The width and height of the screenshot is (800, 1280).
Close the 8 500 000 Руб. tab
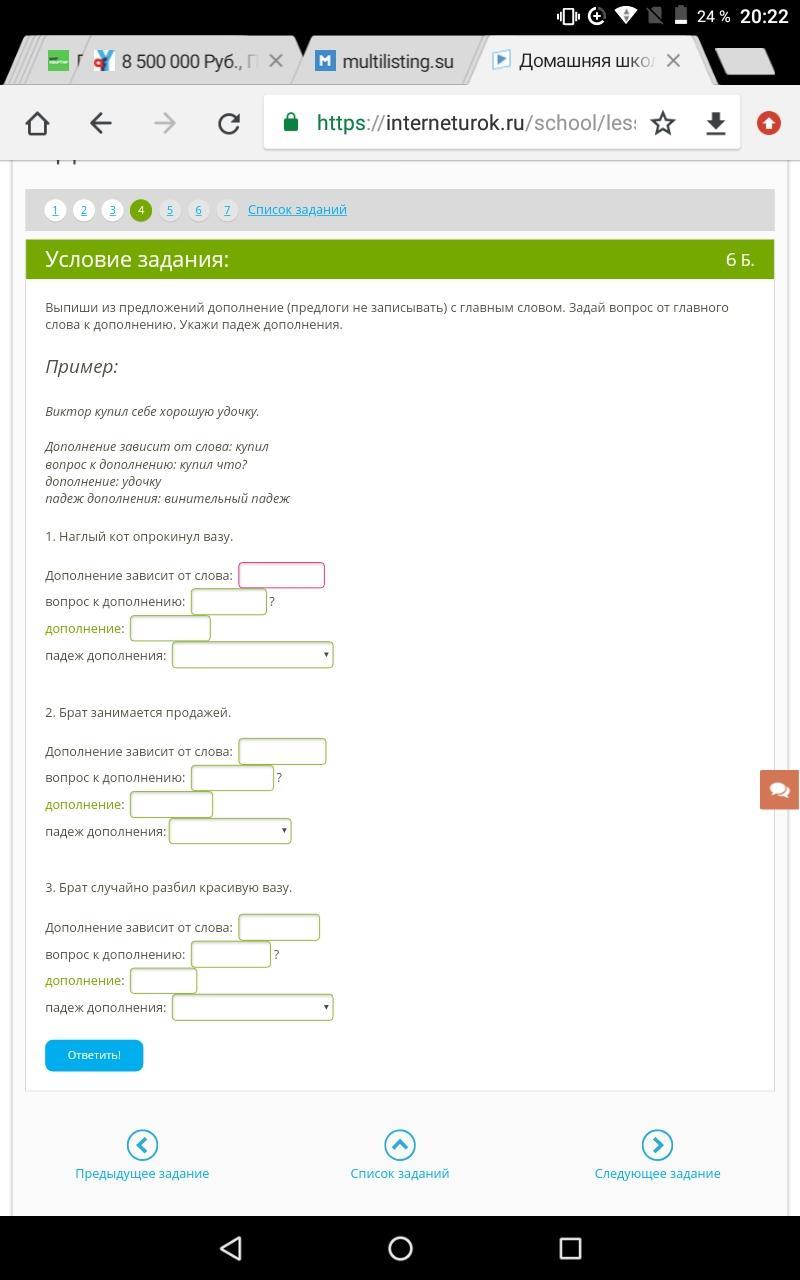coord(276,61)
